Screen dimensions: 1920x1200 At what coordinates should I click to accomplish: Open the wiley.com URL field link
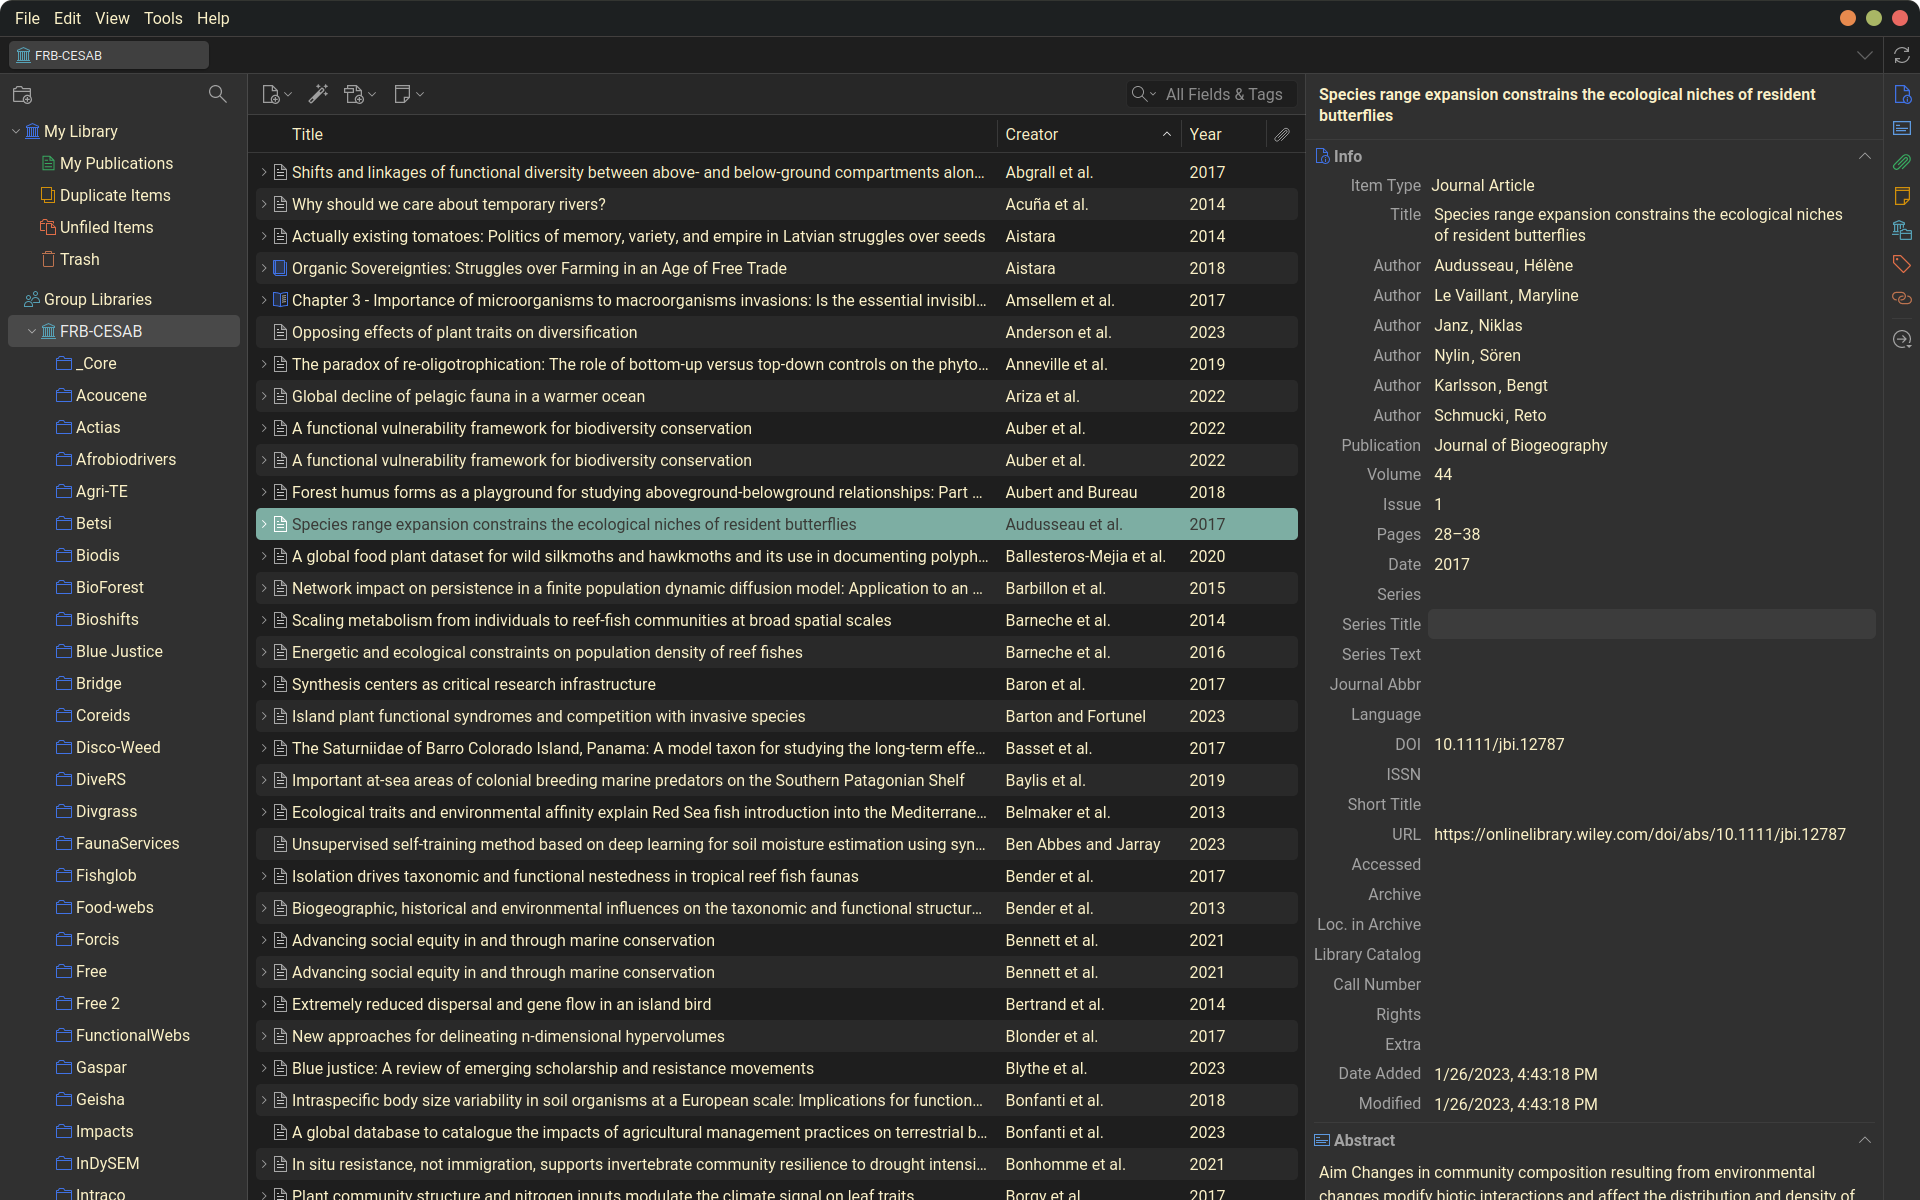click(1639, 834)
